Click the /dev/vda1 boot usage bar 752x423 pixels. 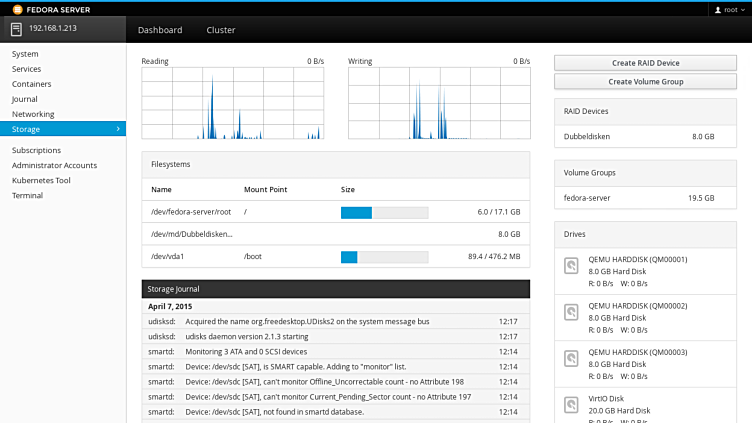click(x=384, y=257)
